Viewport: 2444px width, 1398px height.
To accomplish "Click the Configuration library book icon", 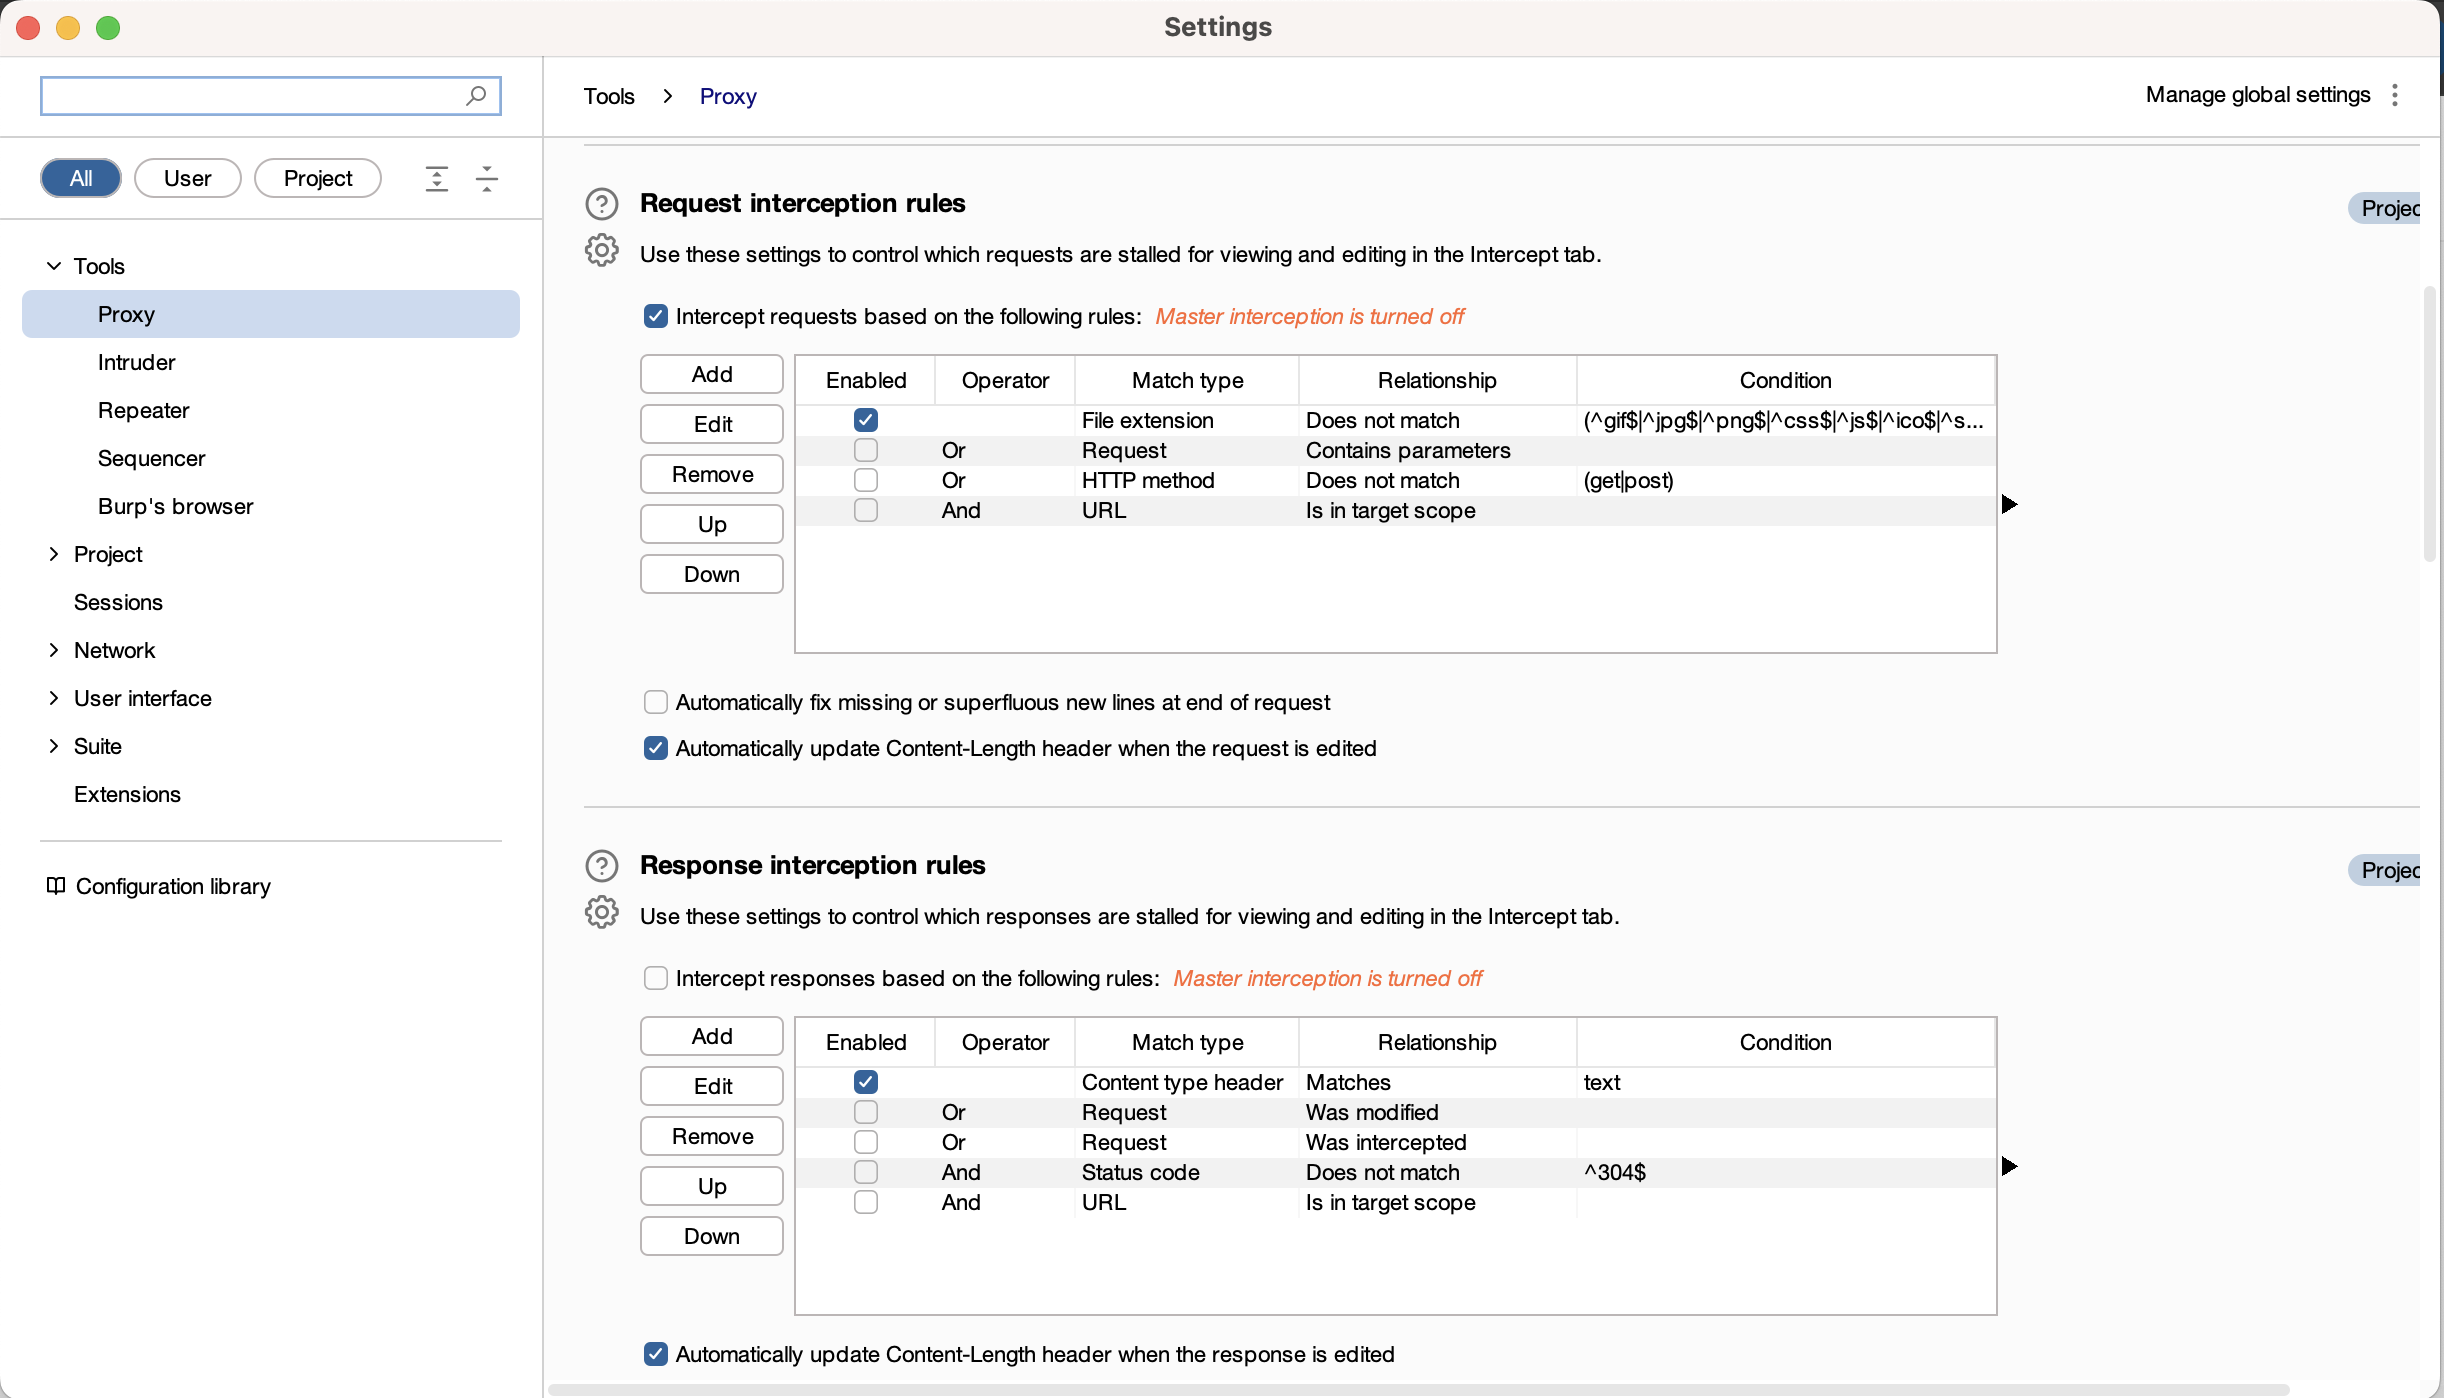I will tap(56, 886).
